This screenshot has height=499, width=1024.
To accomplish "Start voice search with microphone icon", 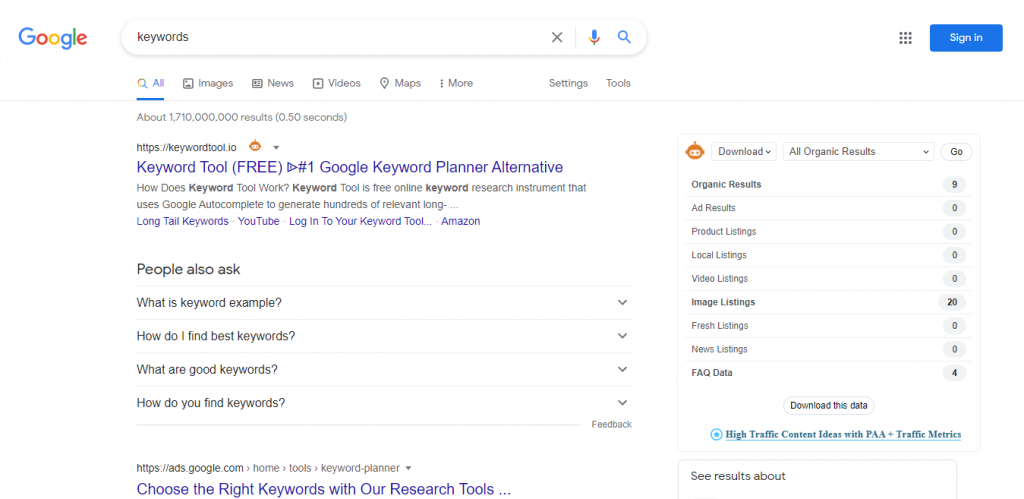I will coord(594,37).
